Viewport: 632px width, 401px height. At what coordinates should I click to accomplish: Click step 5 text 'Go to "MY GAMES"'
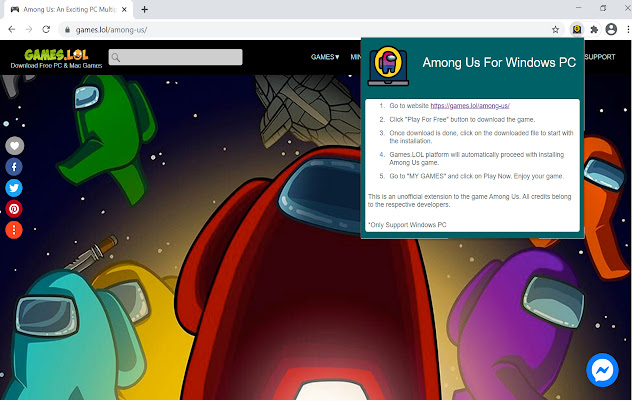click(x=476, y=176)
